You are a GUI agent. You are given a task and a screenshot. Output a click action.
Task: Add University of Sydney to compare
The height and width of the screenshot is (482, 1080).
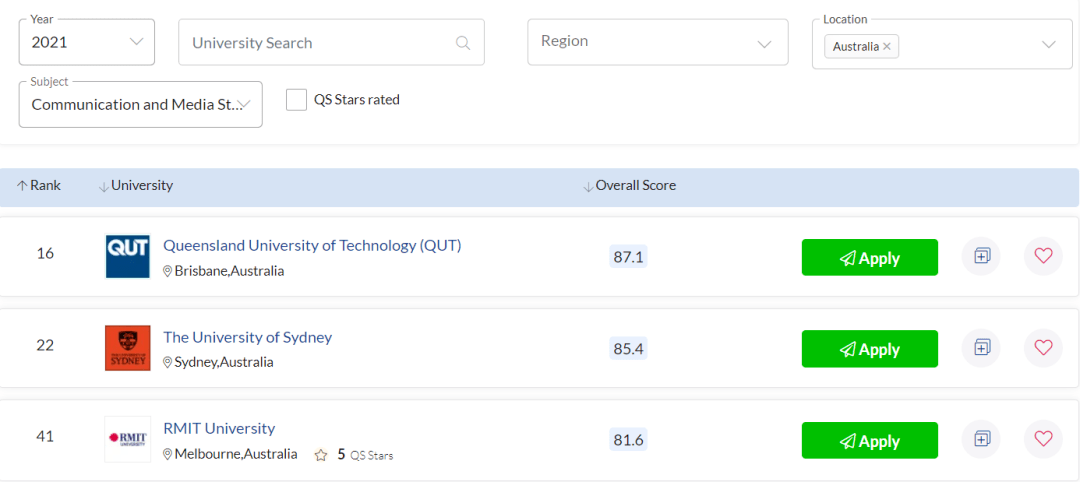[x=981, y=348]
